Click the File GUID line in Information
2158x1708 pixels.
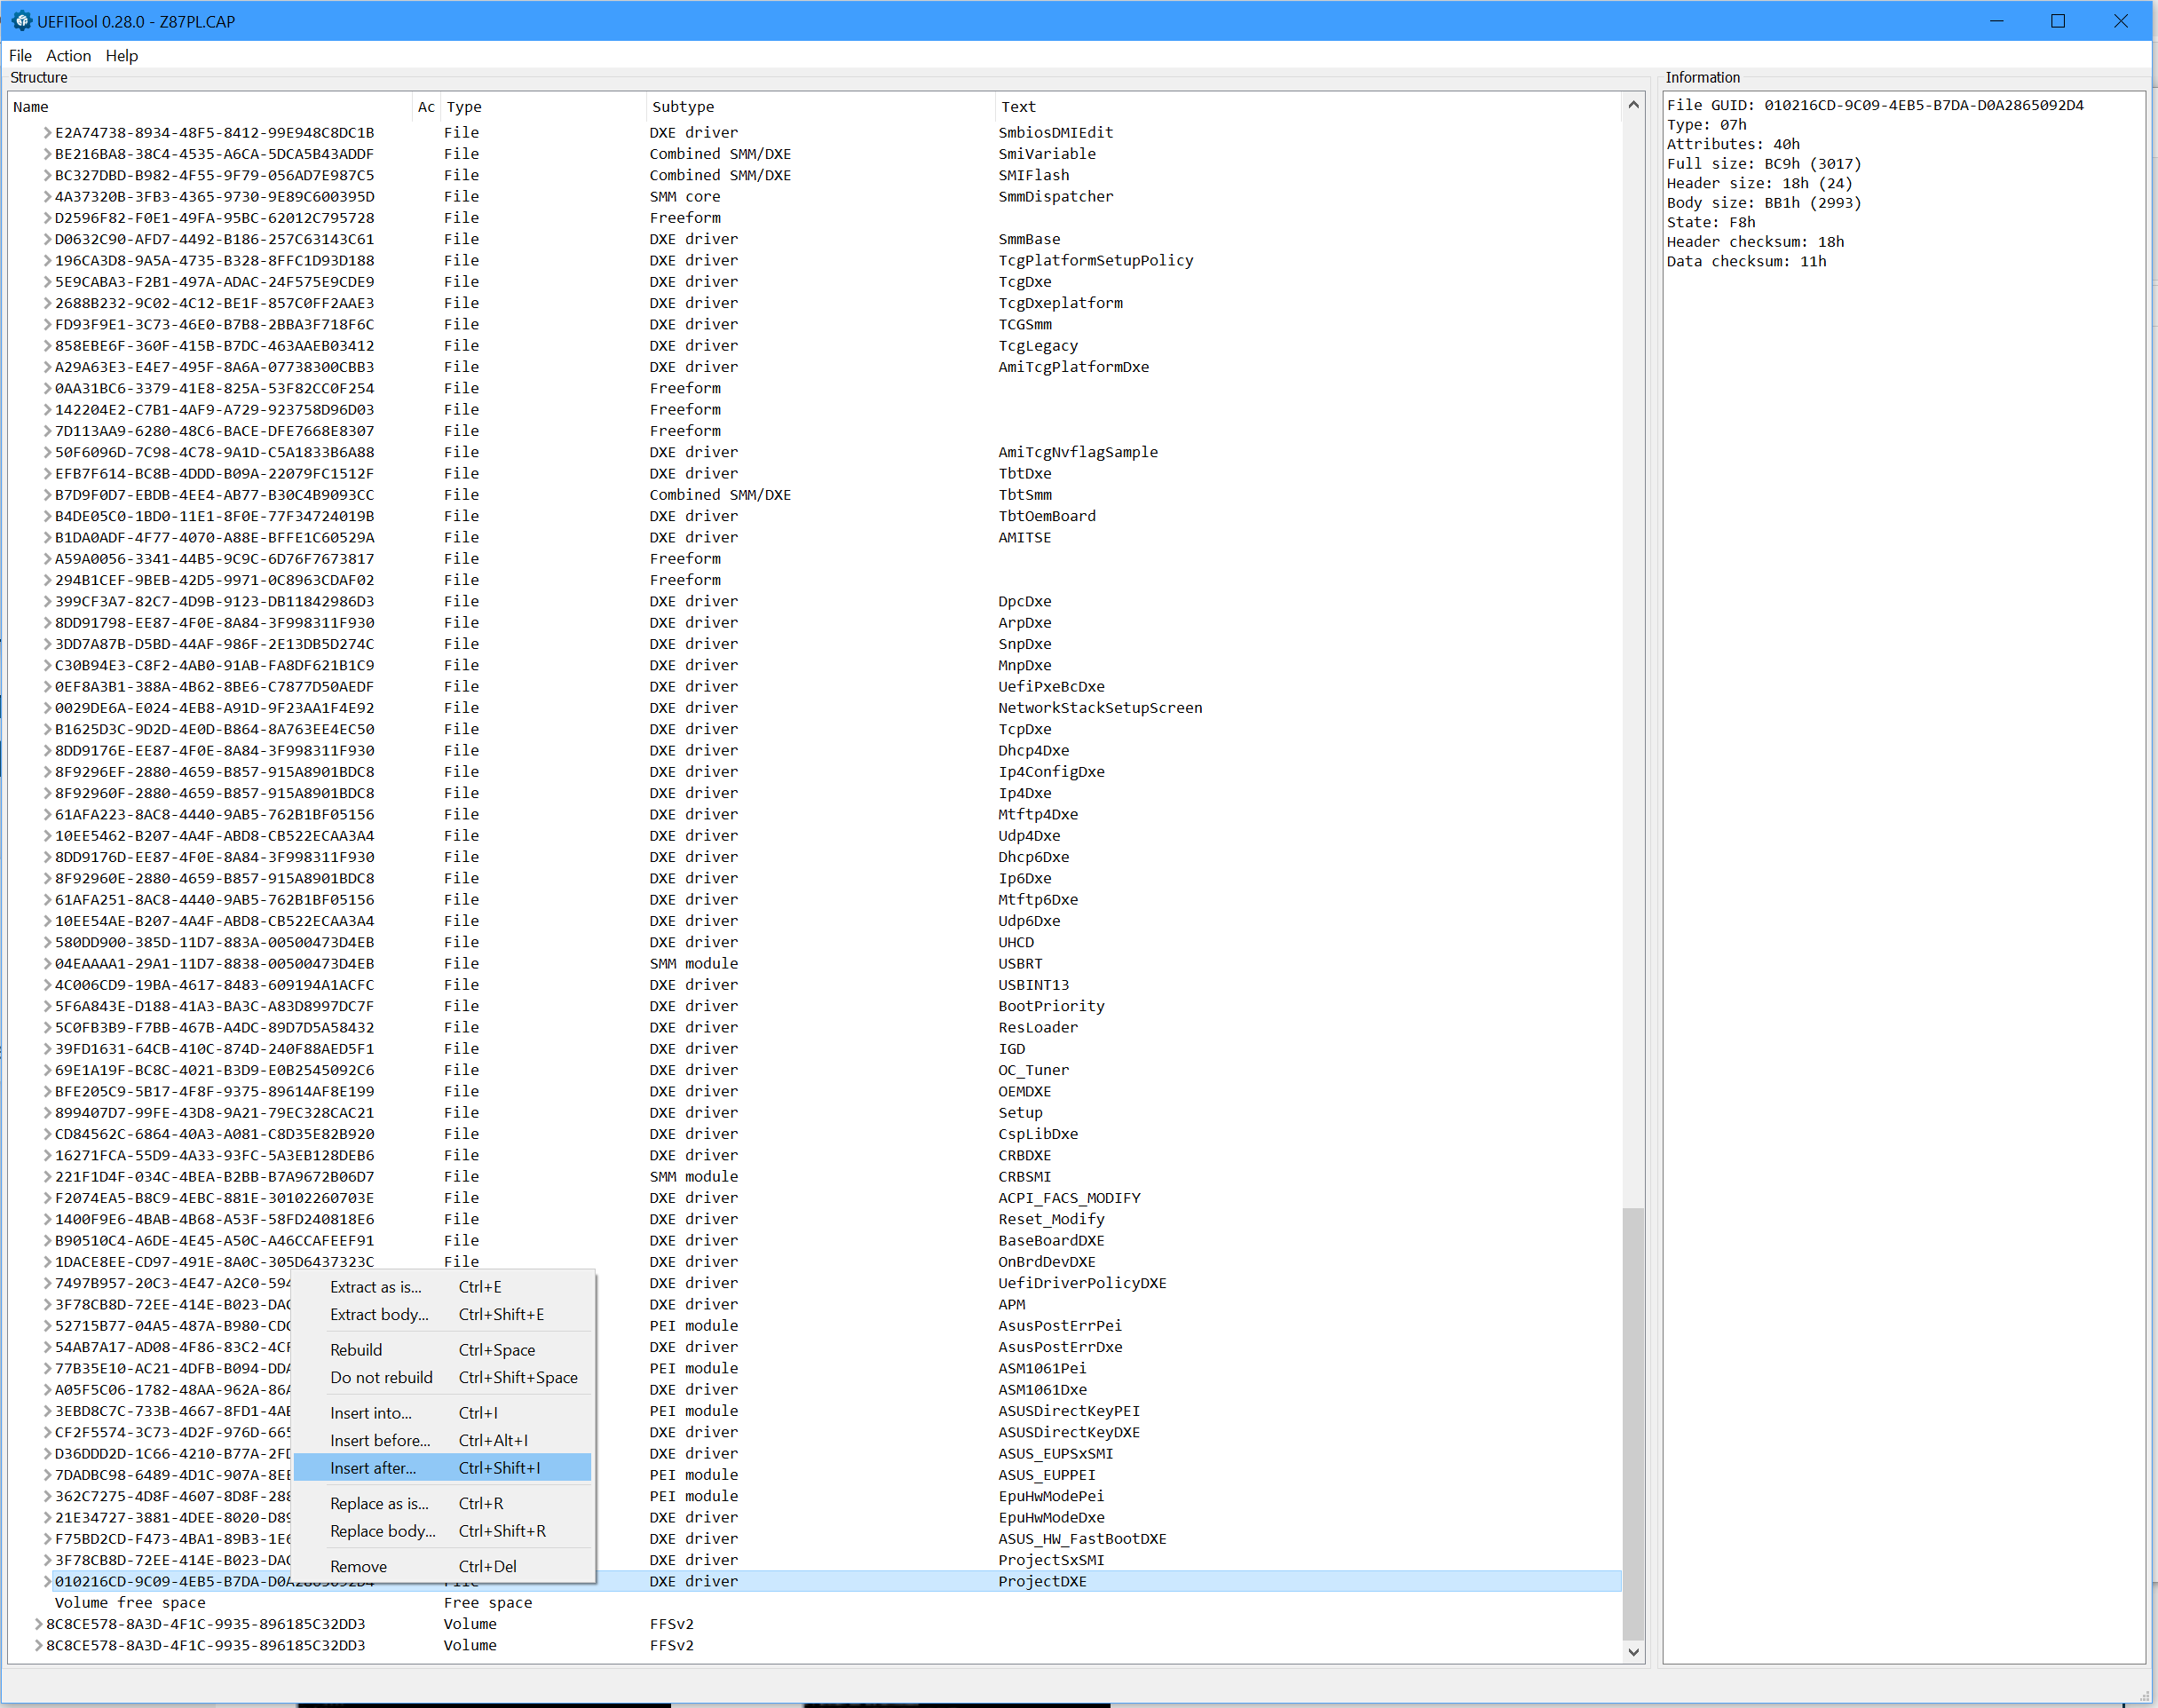point(1875,105)
